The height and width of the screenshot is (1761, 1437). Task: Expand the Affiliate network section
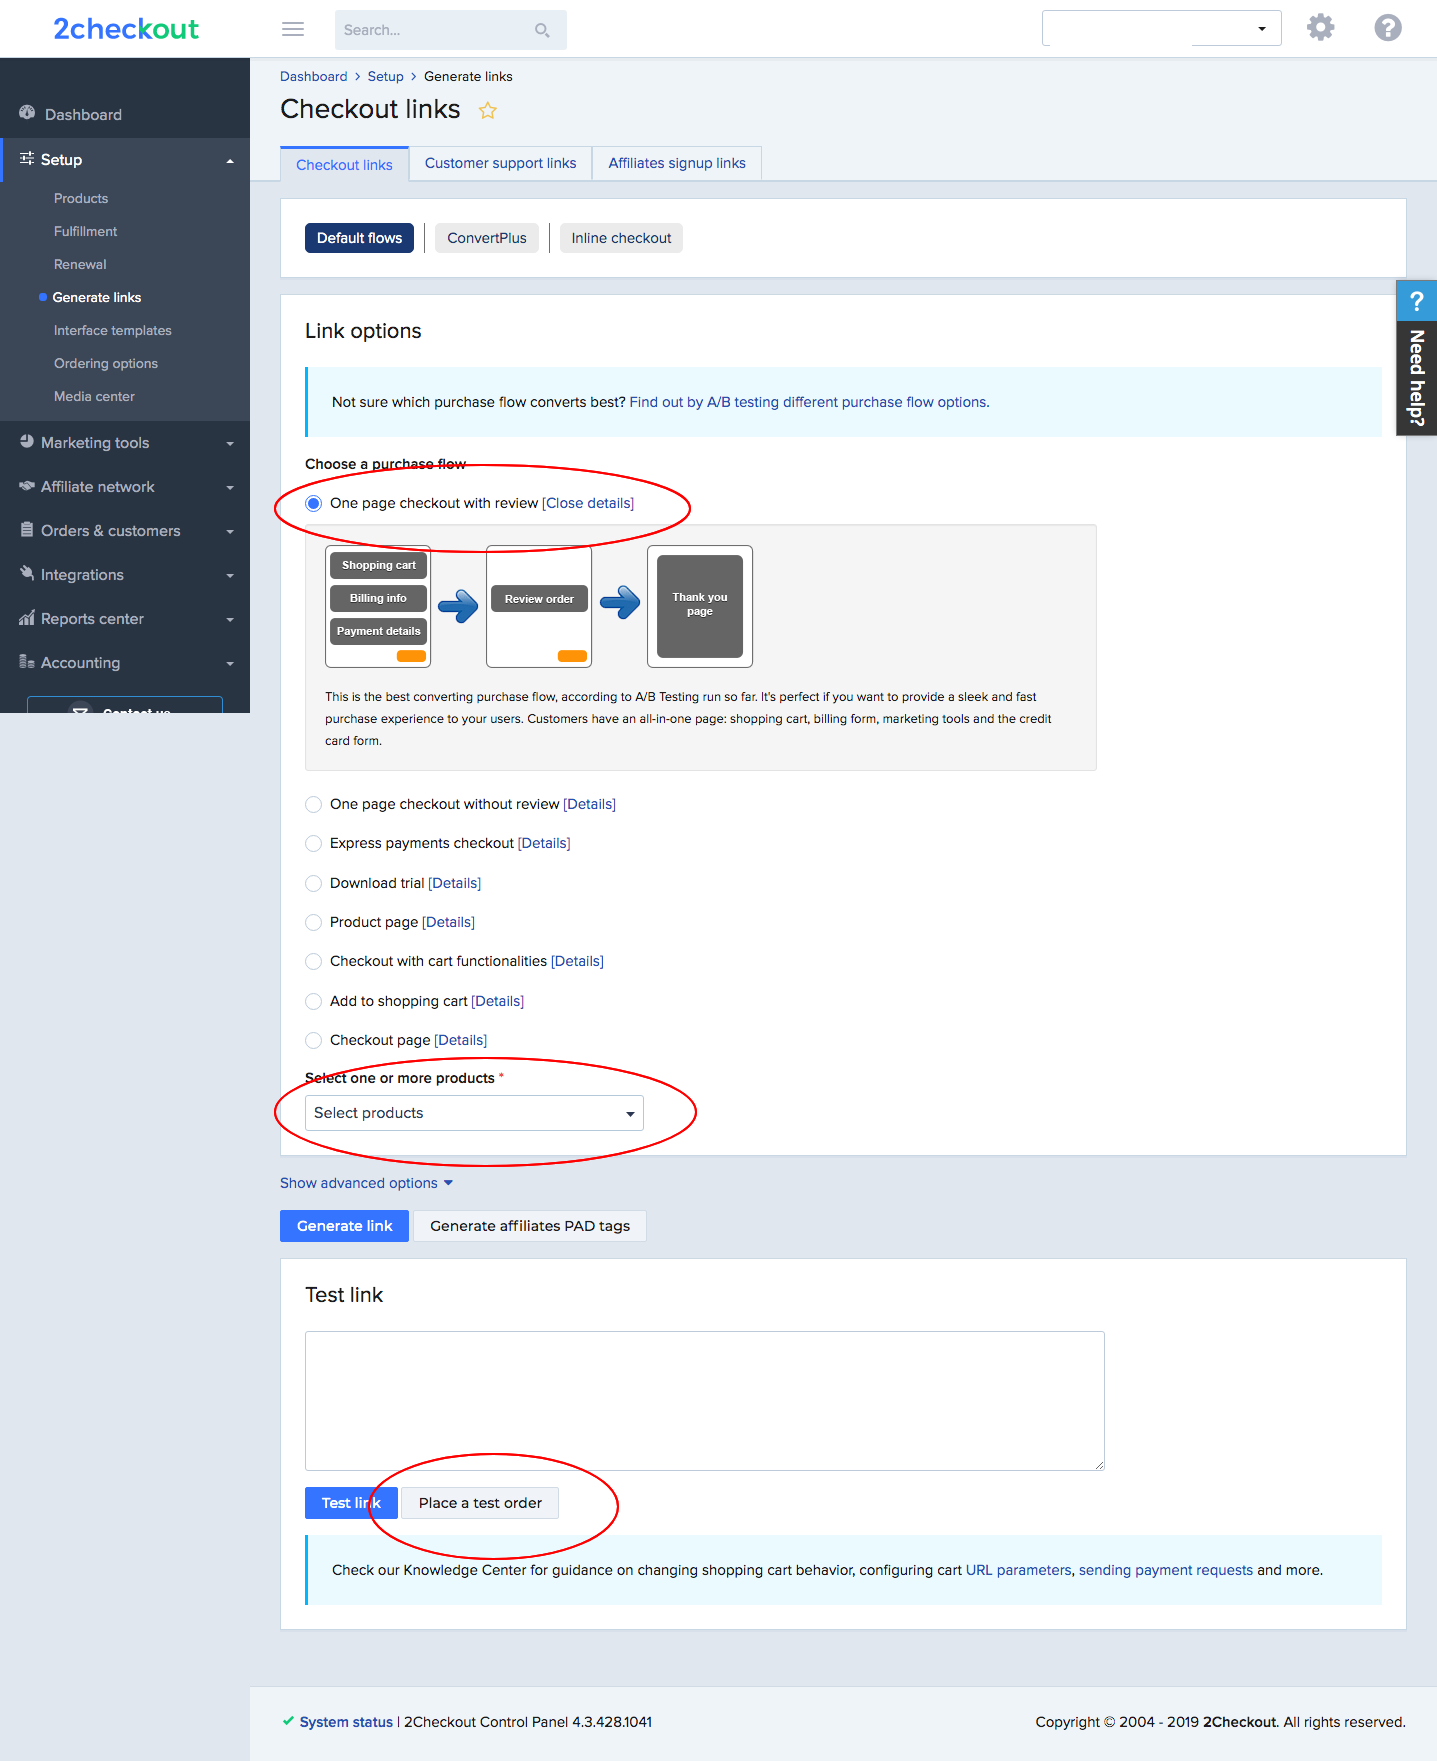tap(230, 487)
